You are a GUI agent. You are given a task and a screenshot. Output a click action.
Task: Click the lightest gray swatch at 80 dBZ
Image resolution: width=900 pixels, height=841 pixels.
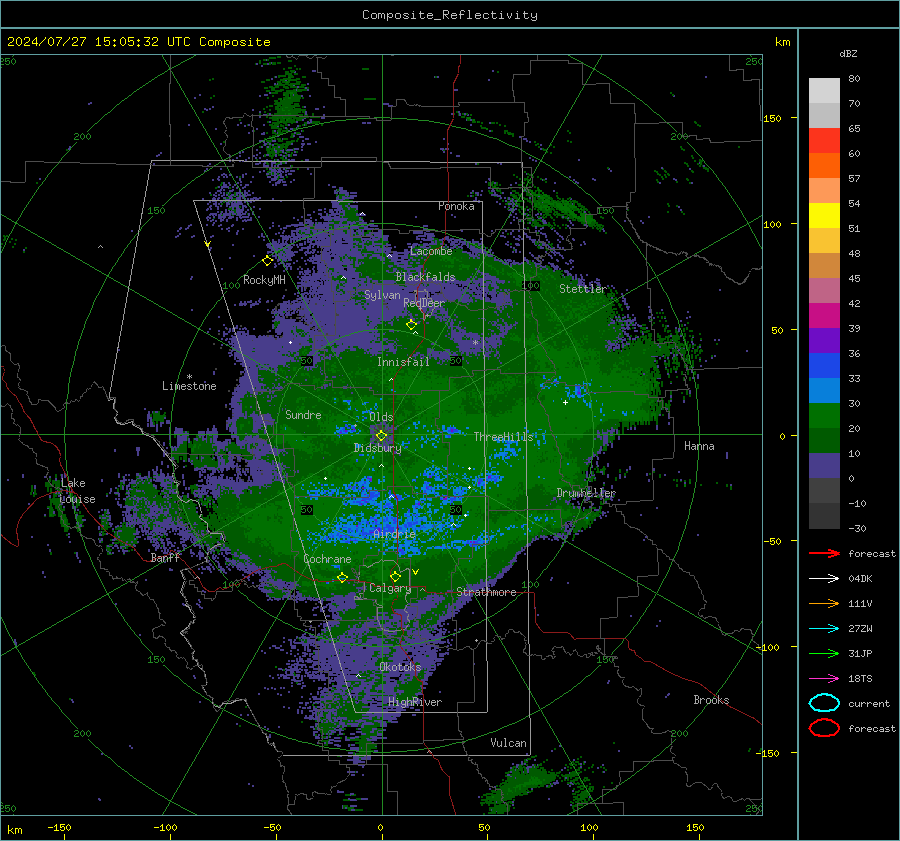click(x=824, y=90)
